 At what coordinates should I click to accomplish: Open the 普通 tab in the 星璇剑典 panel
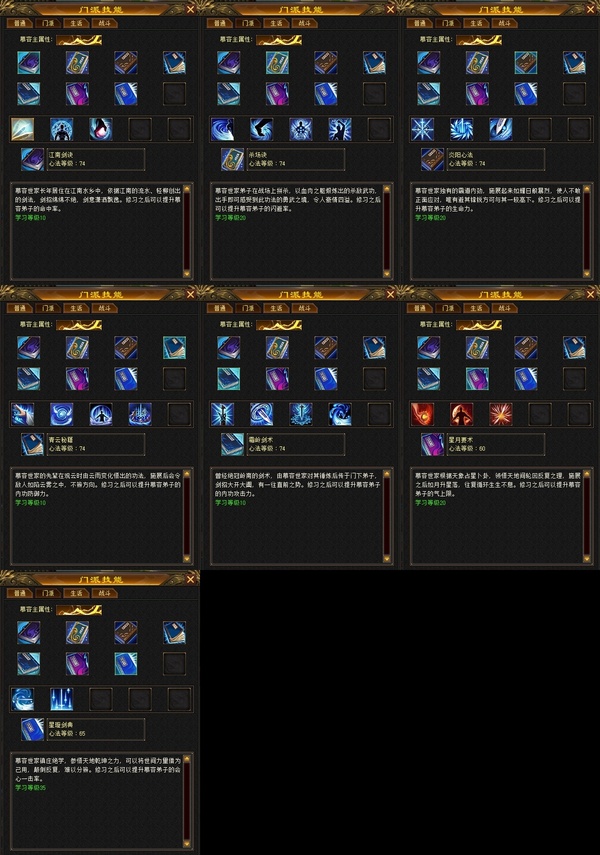pyautogui.click(x=20, y=593)
